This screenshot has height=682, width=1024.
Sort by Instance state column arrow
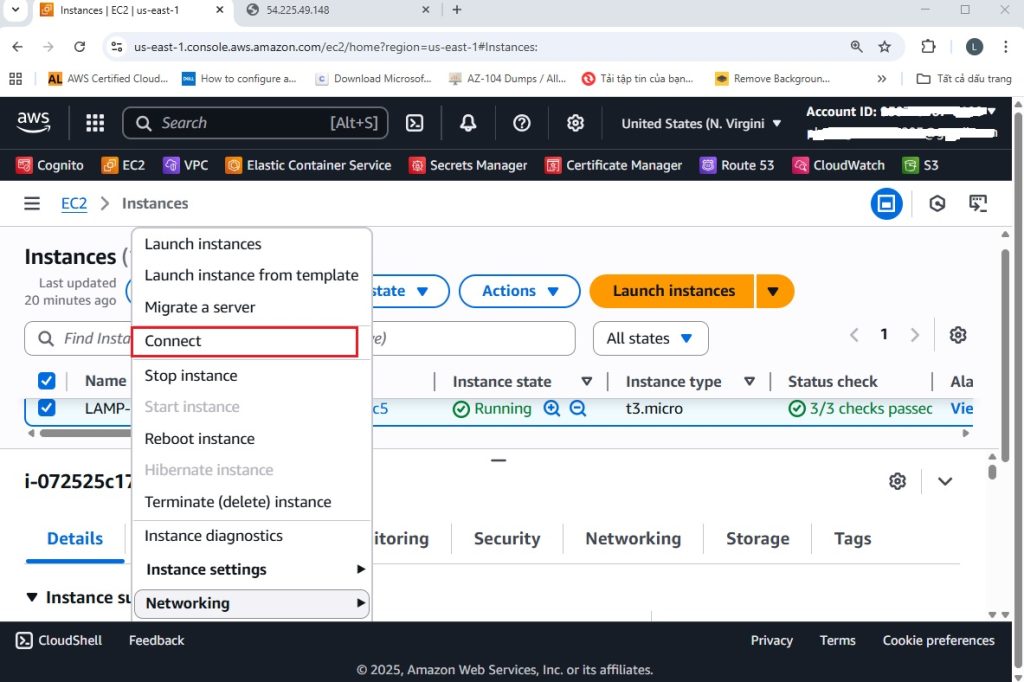(586, 381)
